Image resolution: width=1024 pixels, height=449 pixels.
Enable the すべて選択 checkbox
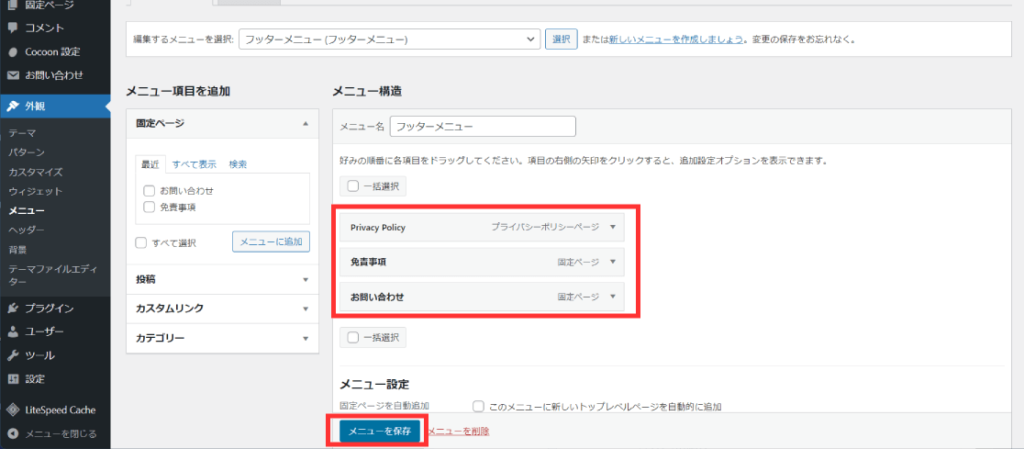click(141, 242)
